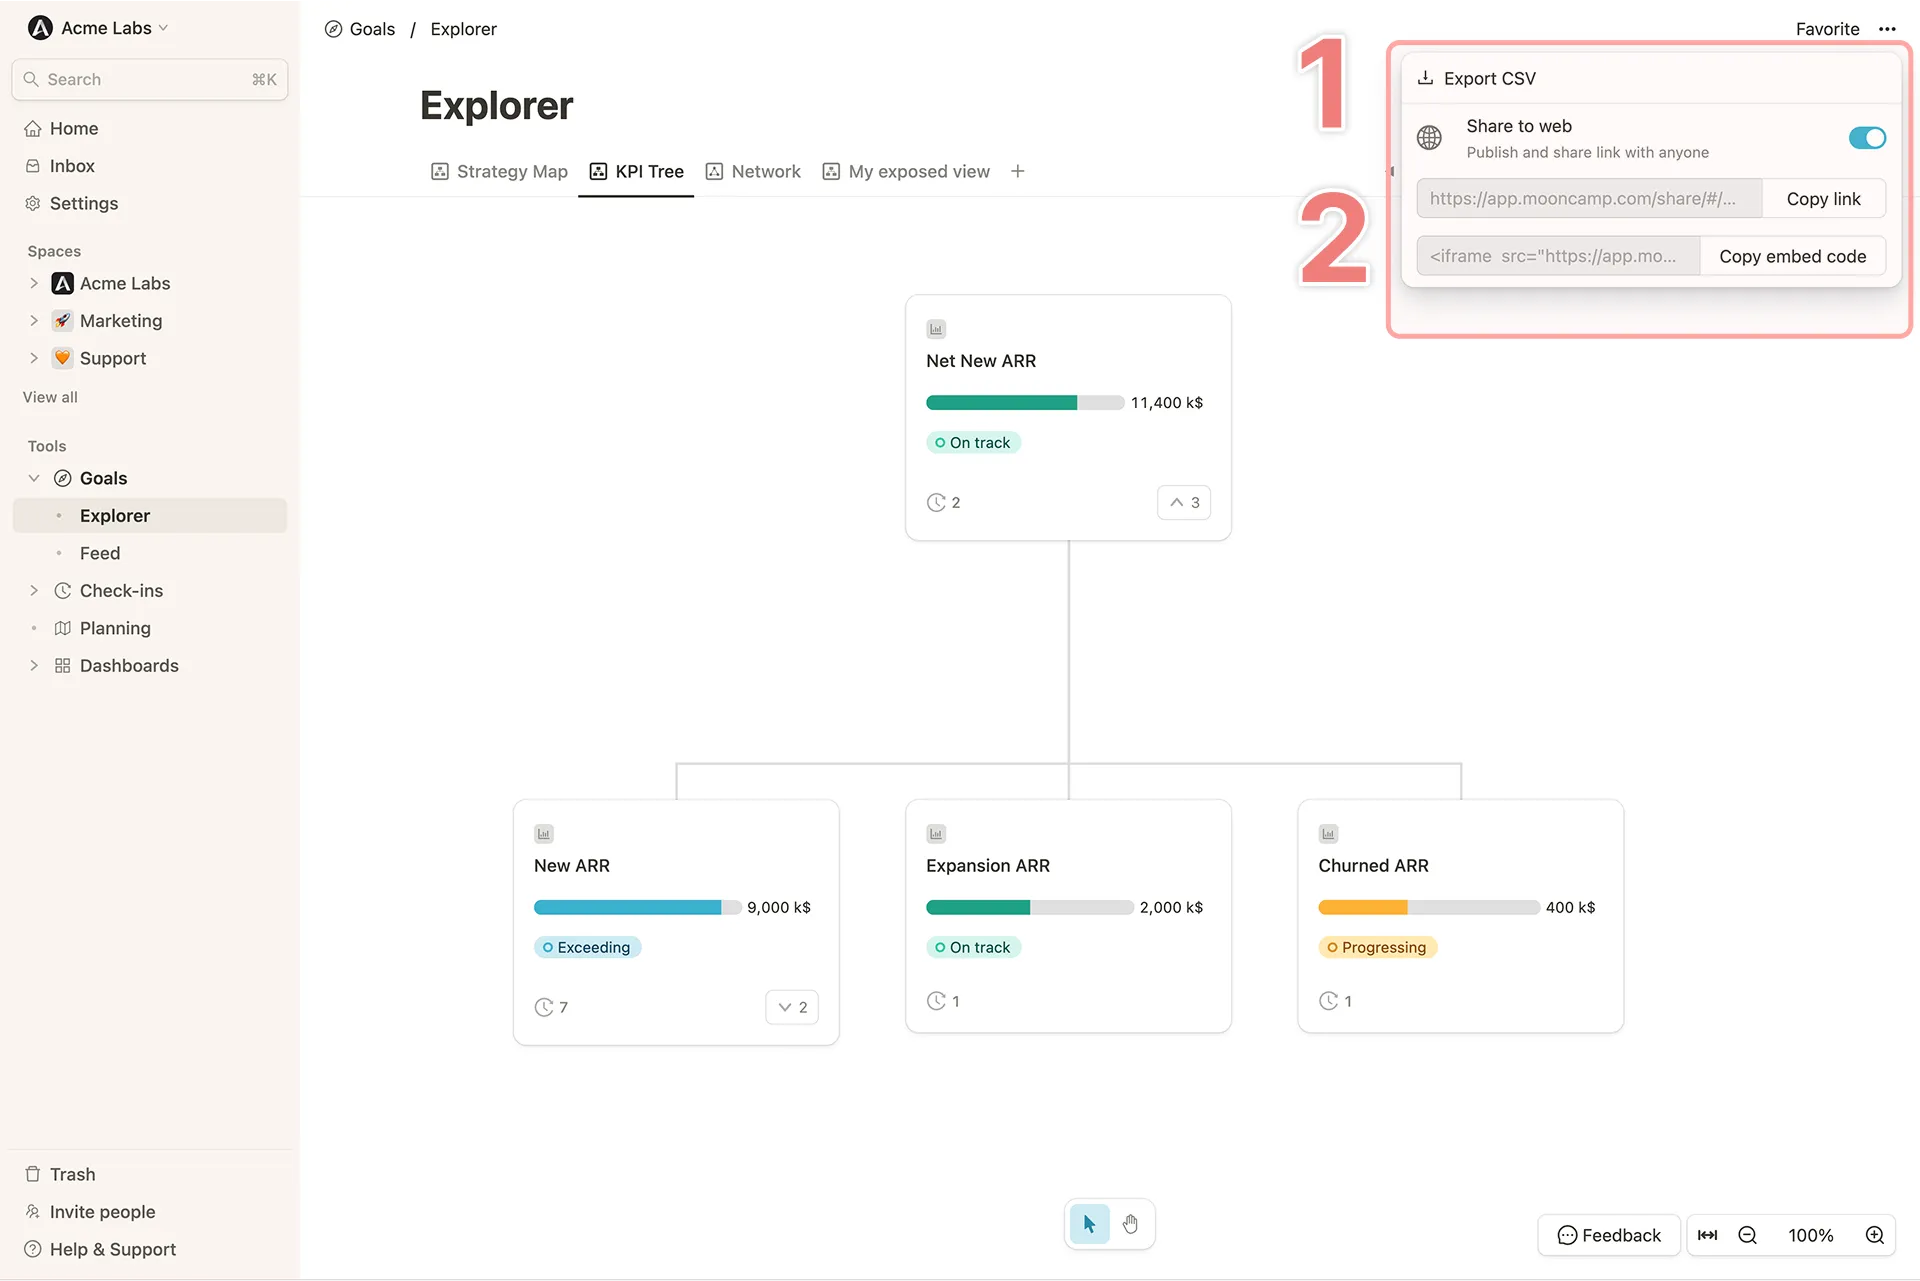1920x1281 pixels.
Task: Click the Copy link button
Action: [1823, 198]
